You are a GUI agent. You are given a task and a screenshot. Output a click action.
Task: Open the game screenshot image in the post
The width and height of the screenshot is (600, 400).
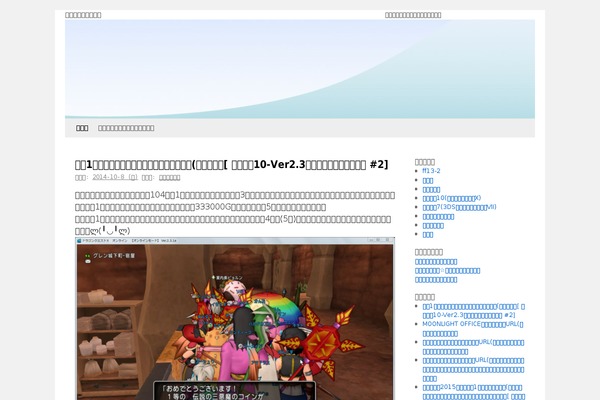[x=235, y=318]
